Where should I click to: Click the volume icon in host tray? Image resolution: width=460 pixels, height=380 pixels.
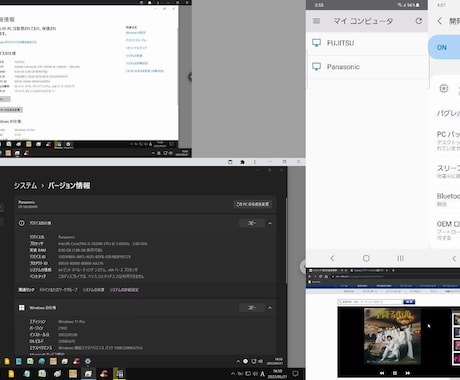(255, 374)
